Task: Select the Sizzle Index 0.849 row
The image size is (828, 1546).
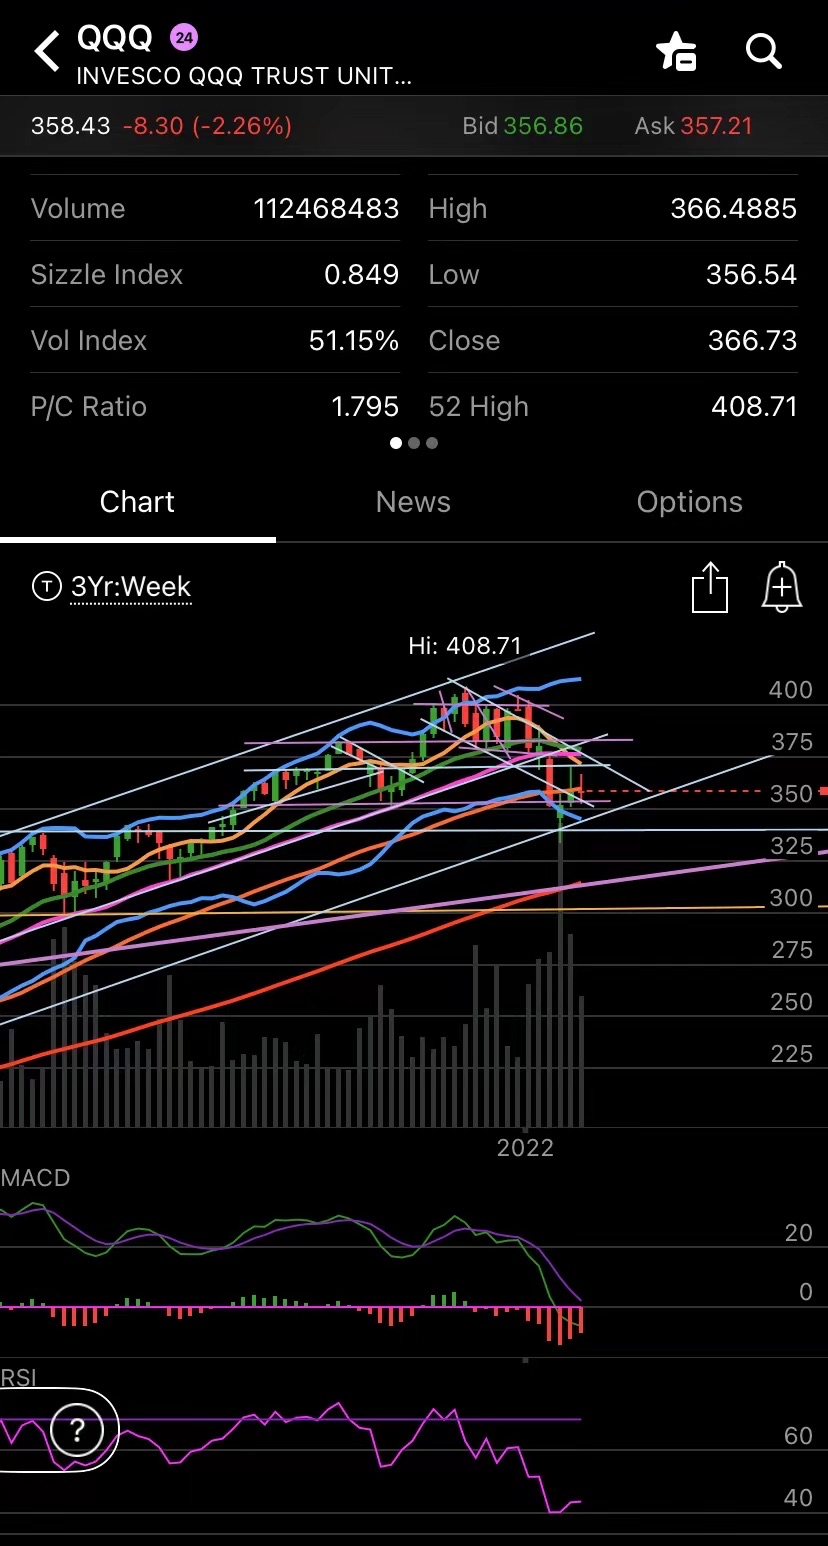Action: (x=215, y=274)
